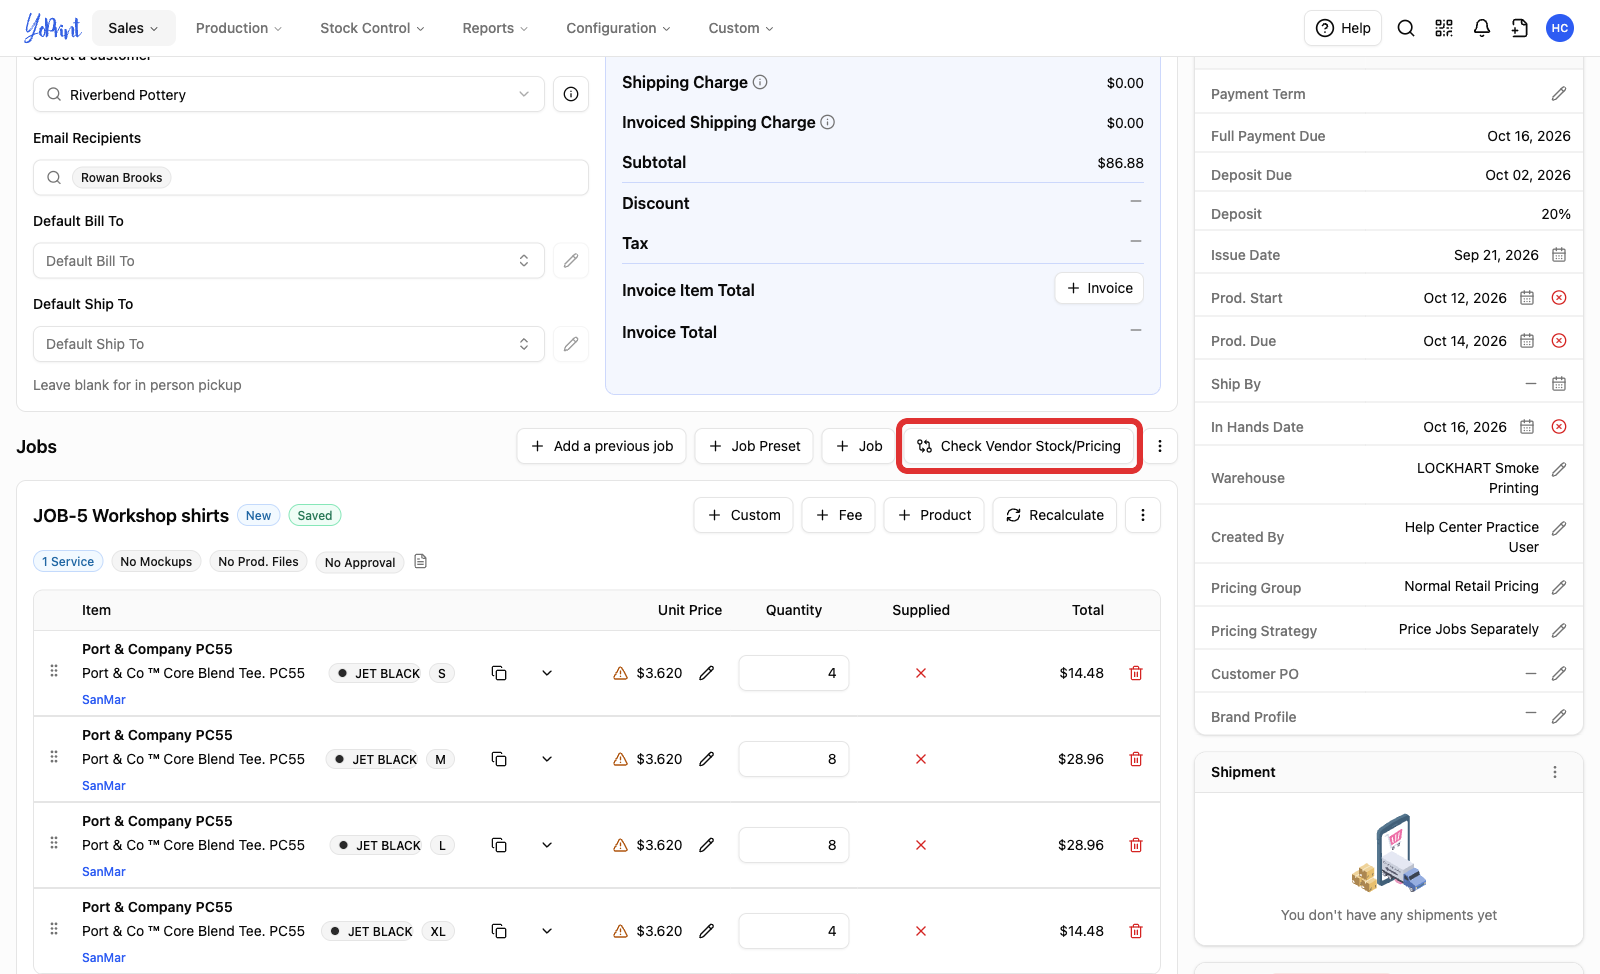
Task: Expand the JET BLACK XL item chevron
Action: [547, 931]
